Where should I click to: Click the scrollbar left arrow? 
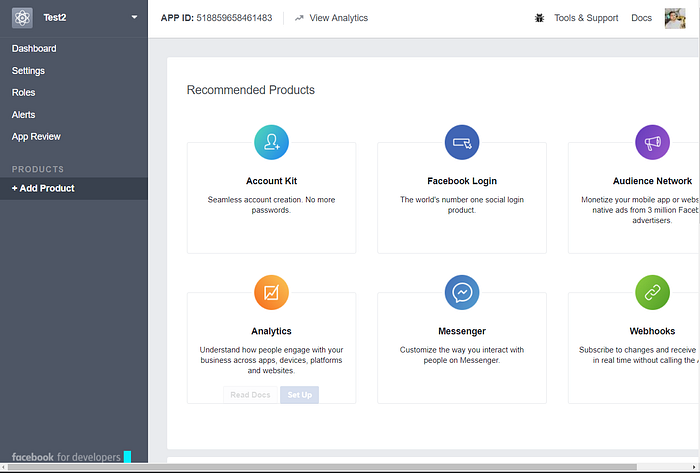pos(4,467)
